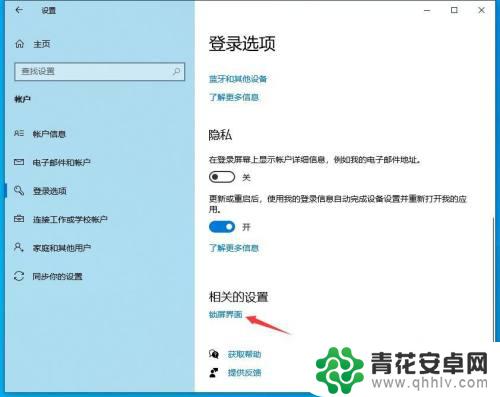Open the 蓝牙和其他设备 link

coord(238,79)
